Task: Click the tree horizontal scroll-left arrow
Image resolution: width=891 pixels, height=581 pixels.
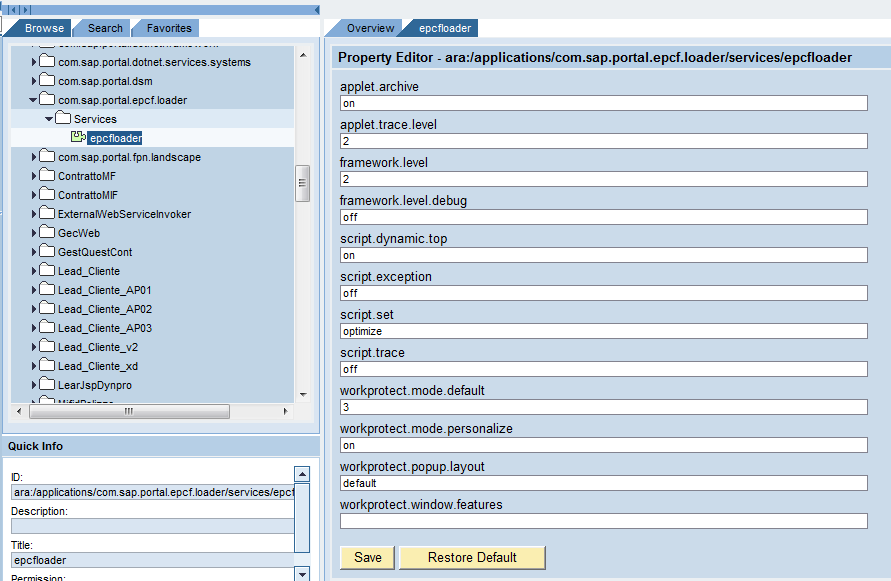Action: click(19, 411)
